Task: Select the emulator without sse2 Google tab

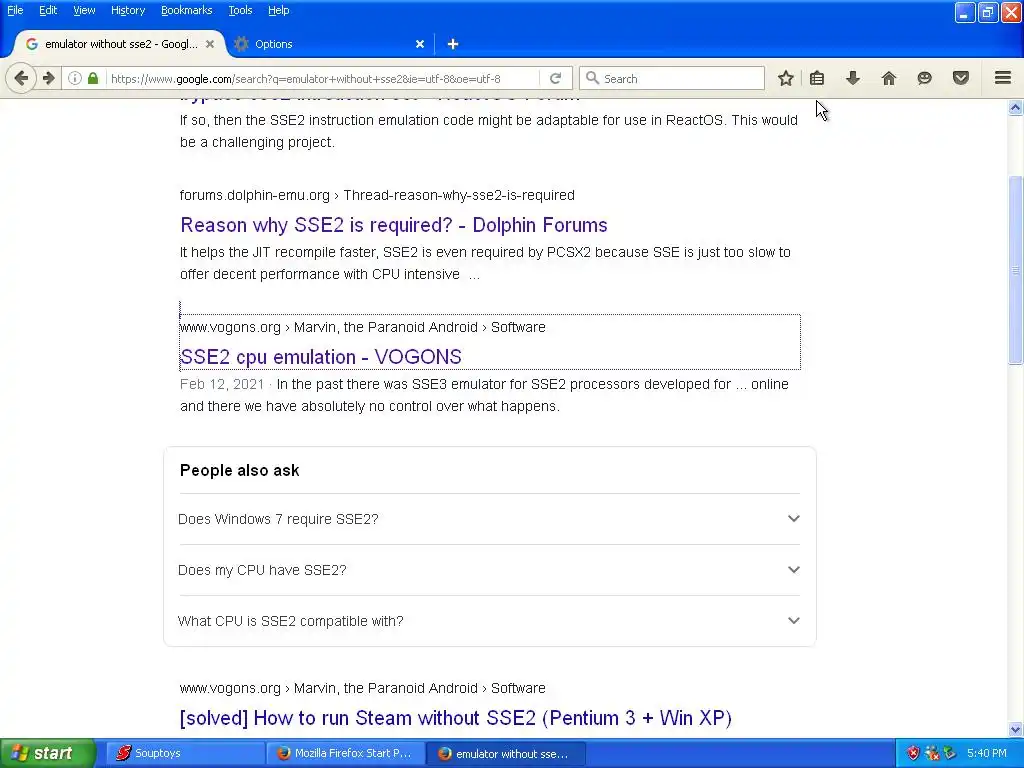Action: tap(119, 44)
